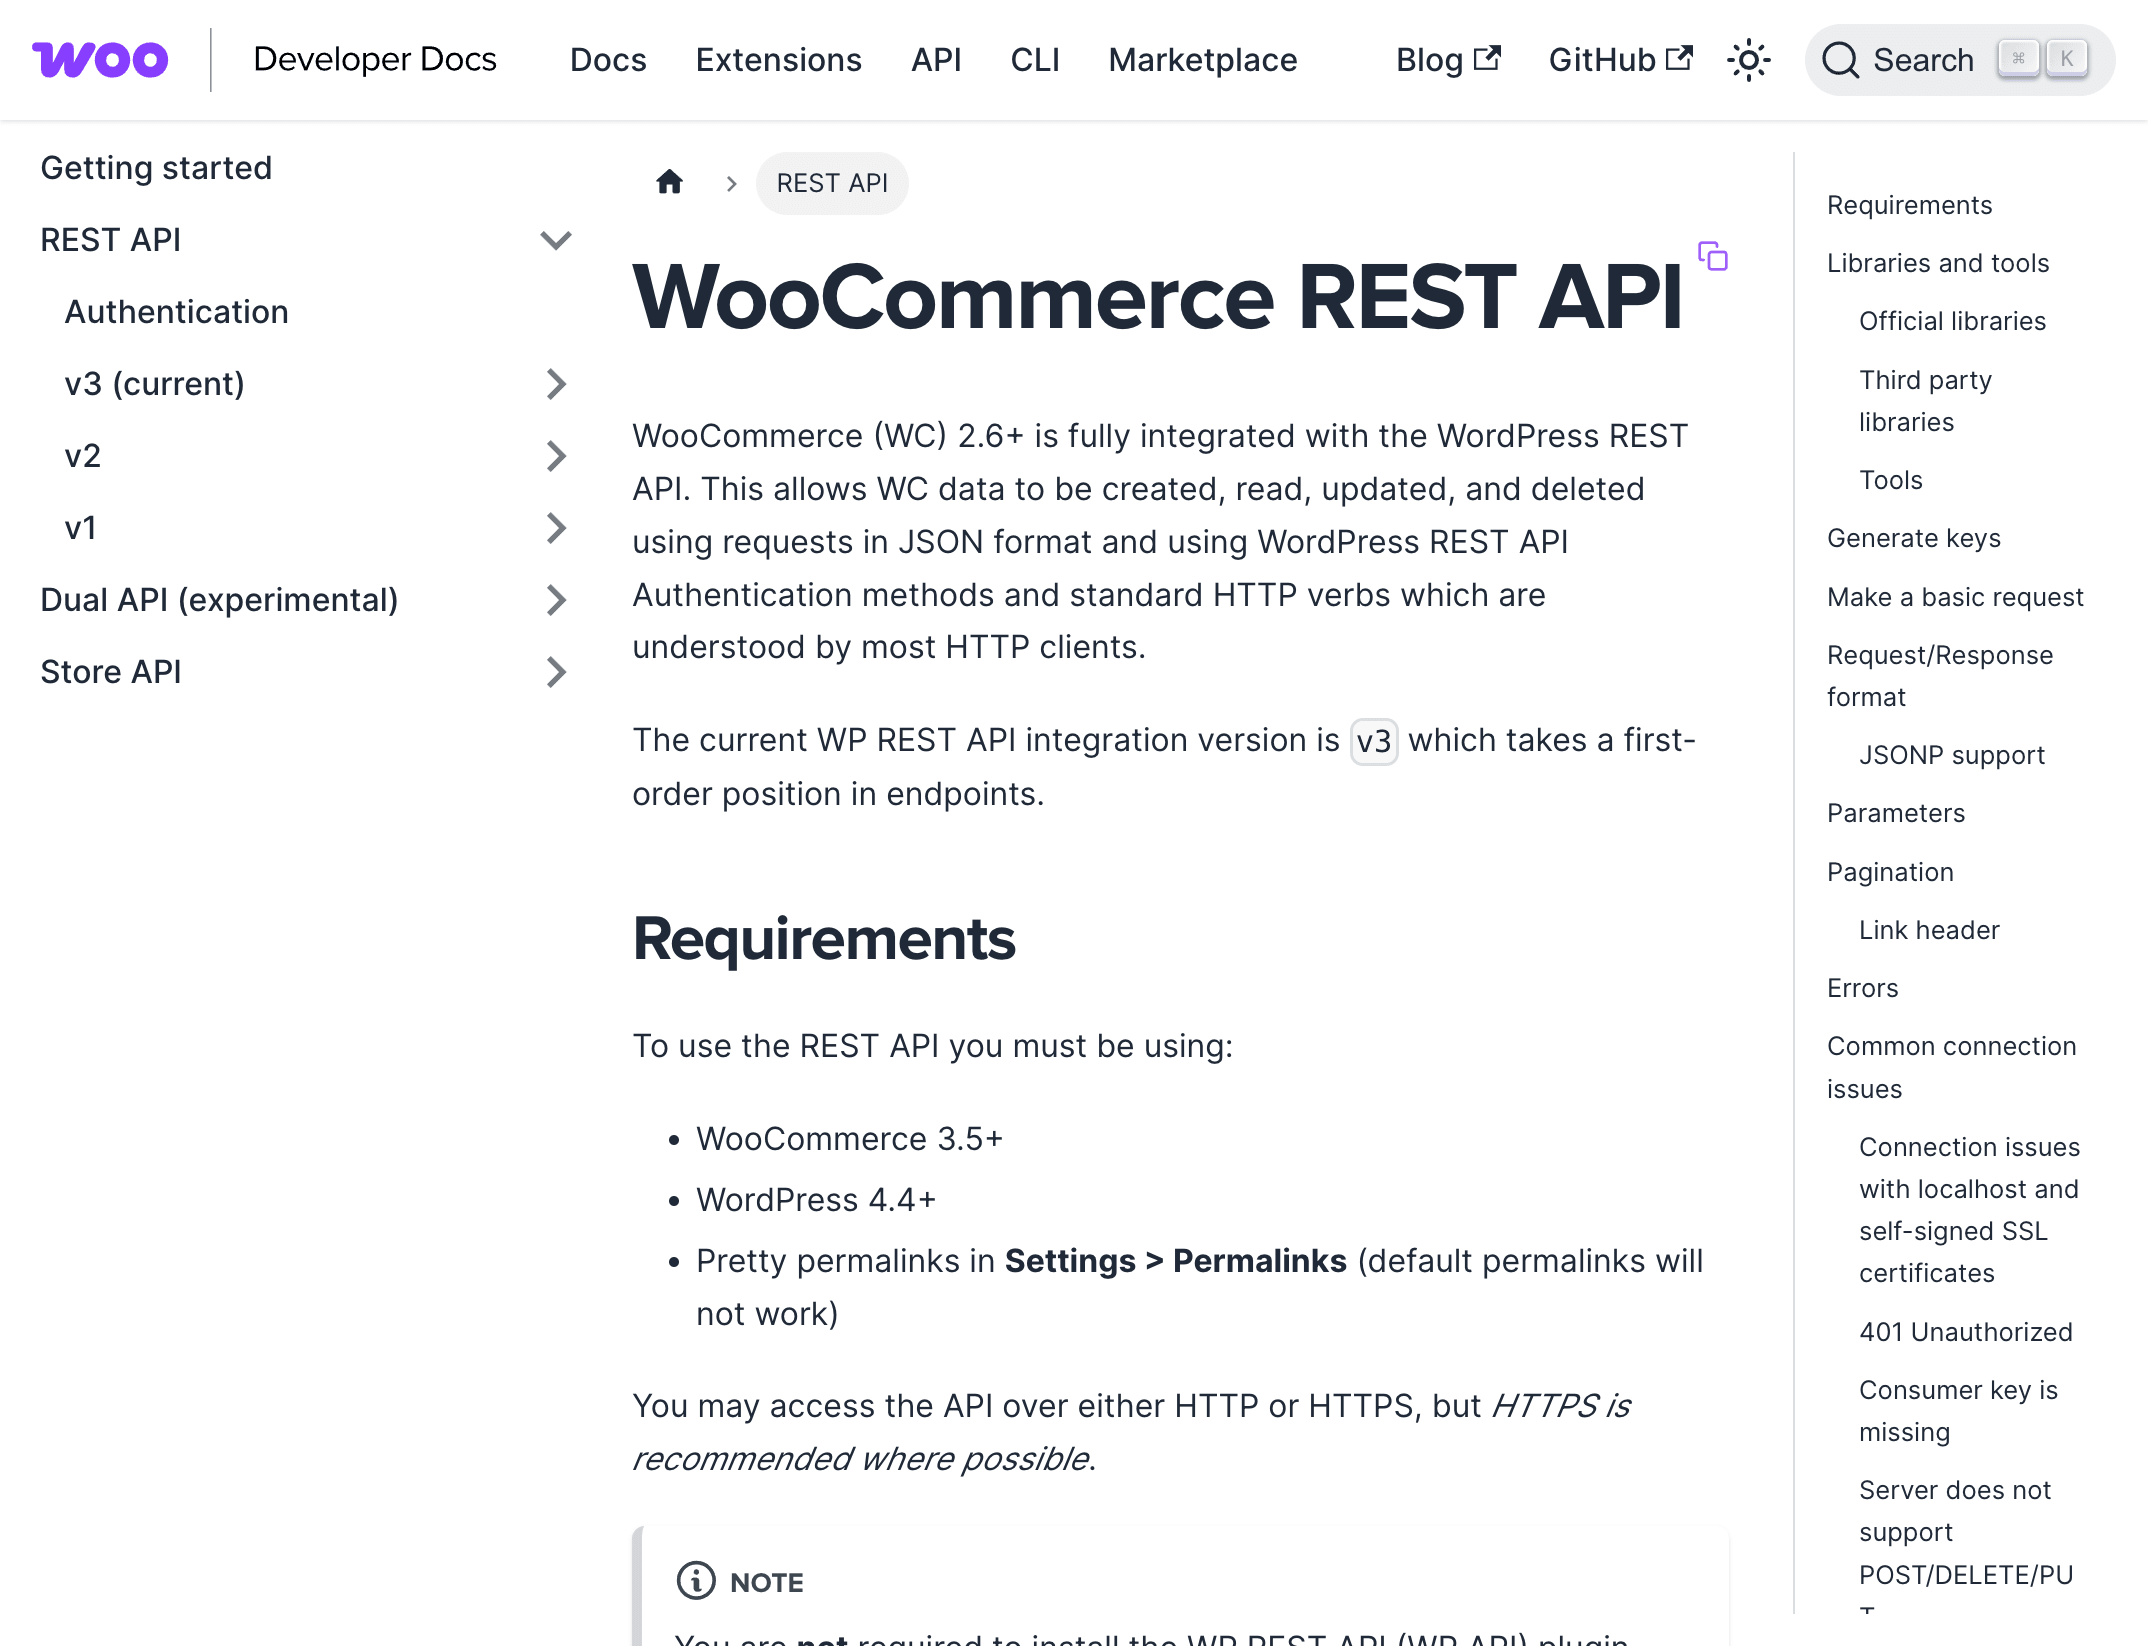Viewport: 2148px width, 1646px height.
Task: Open the Search box
Action: coord(1958,60)
